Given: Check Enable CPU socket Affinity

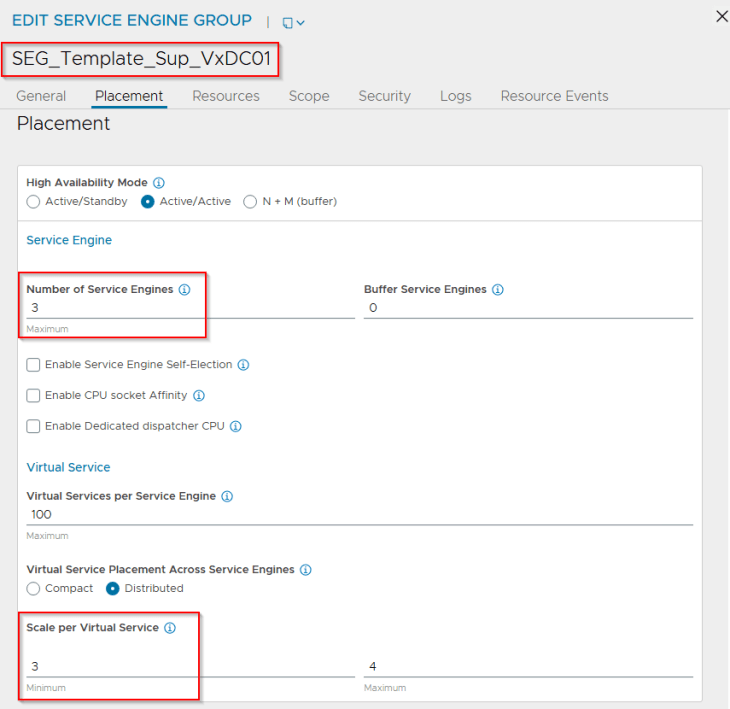Looking at the screenshot, I should (33, 396).
